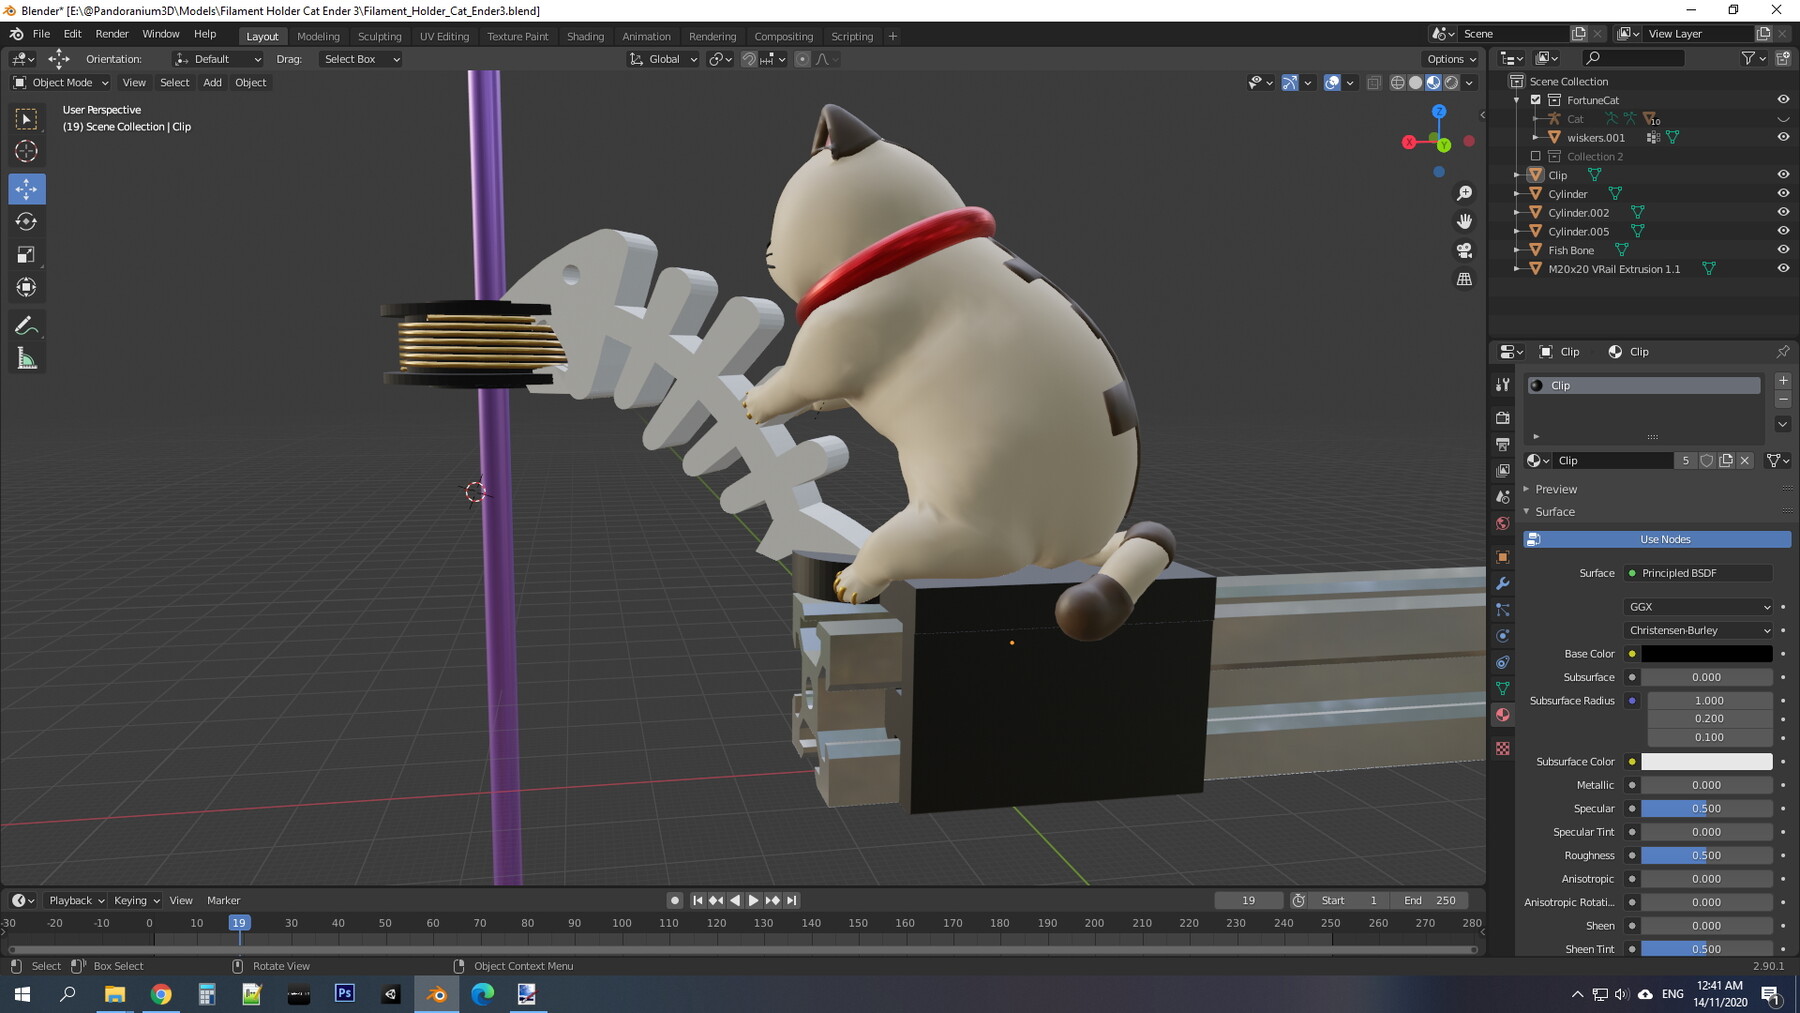The image size is (1800, 1013).
Task: Open Photoshop from the taskbar
Action: click(x=344, y=994)
